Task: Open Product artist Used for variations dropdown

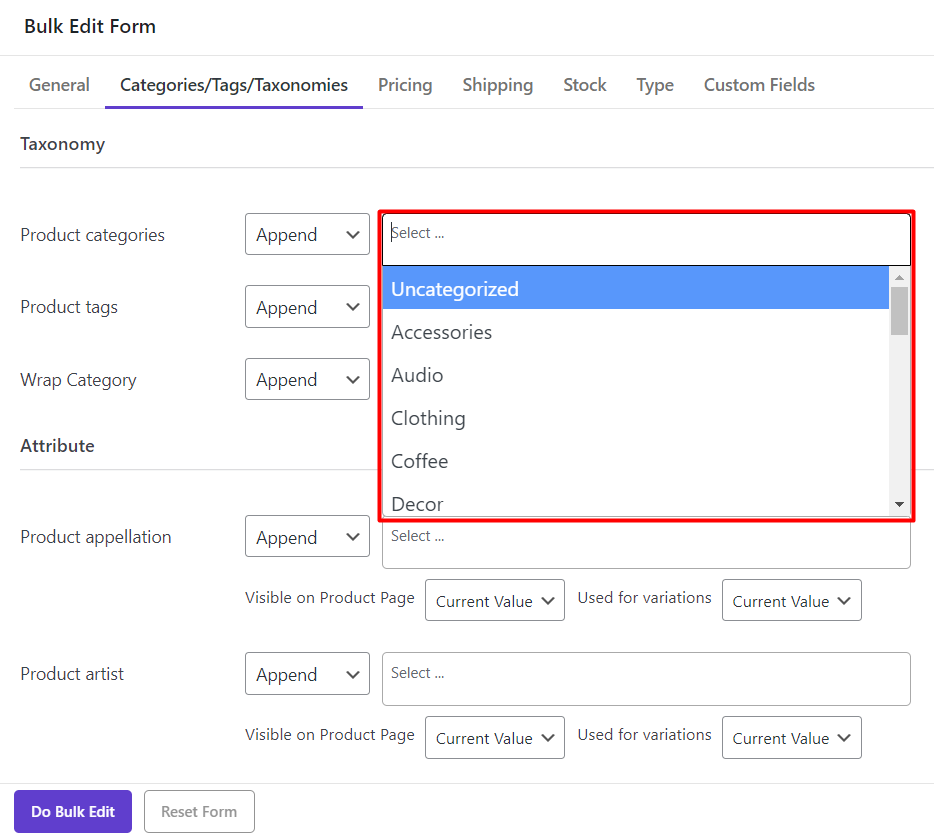Action: coord(791,738)
